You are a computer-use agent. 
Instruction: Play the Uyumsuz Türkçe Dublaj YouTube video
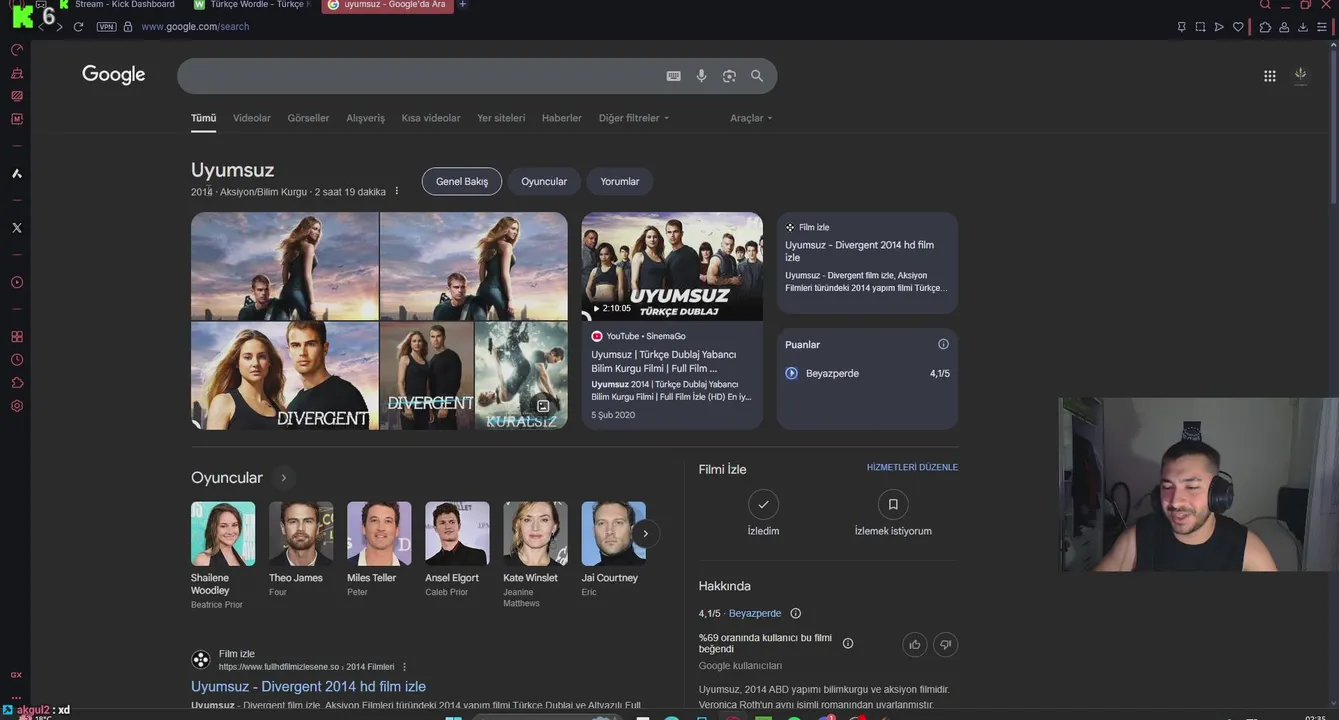click(672, 266)
